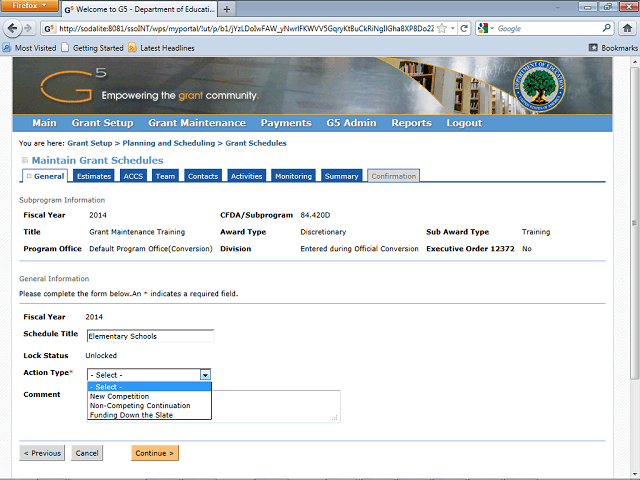The height and width of the screenshot is (480, 640).
Task: Switch to the Summary tab
Action: [342, 176]
